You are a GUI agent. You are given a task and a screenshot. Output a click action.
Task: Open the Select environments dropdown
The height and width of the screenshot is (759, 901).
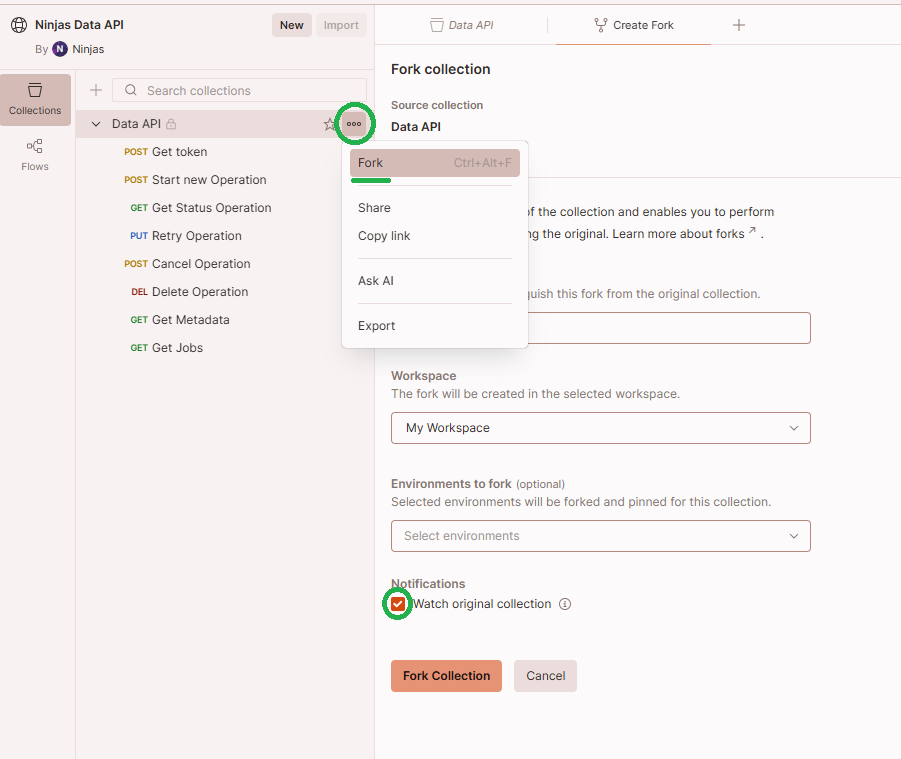[x=600, y=536]
